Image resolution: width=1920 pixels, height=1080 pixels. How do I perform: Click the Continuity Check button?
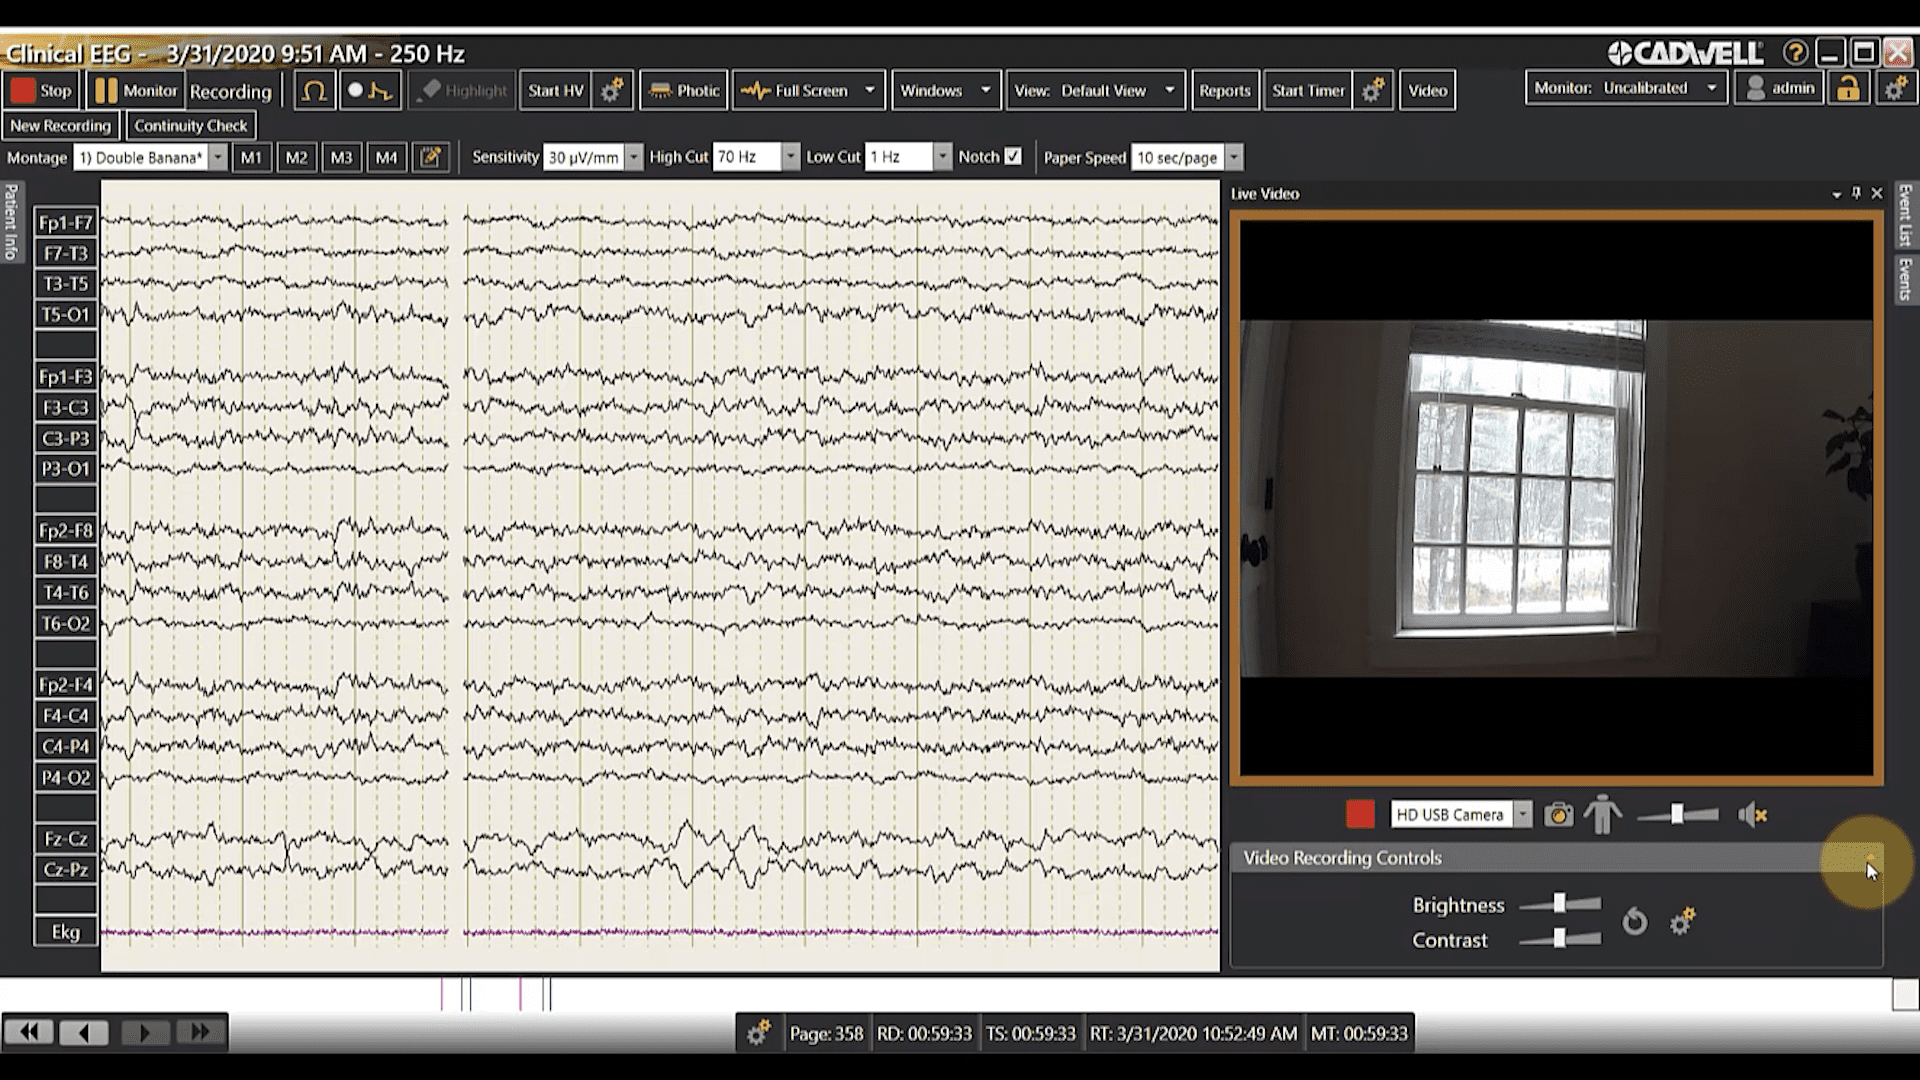190,126
